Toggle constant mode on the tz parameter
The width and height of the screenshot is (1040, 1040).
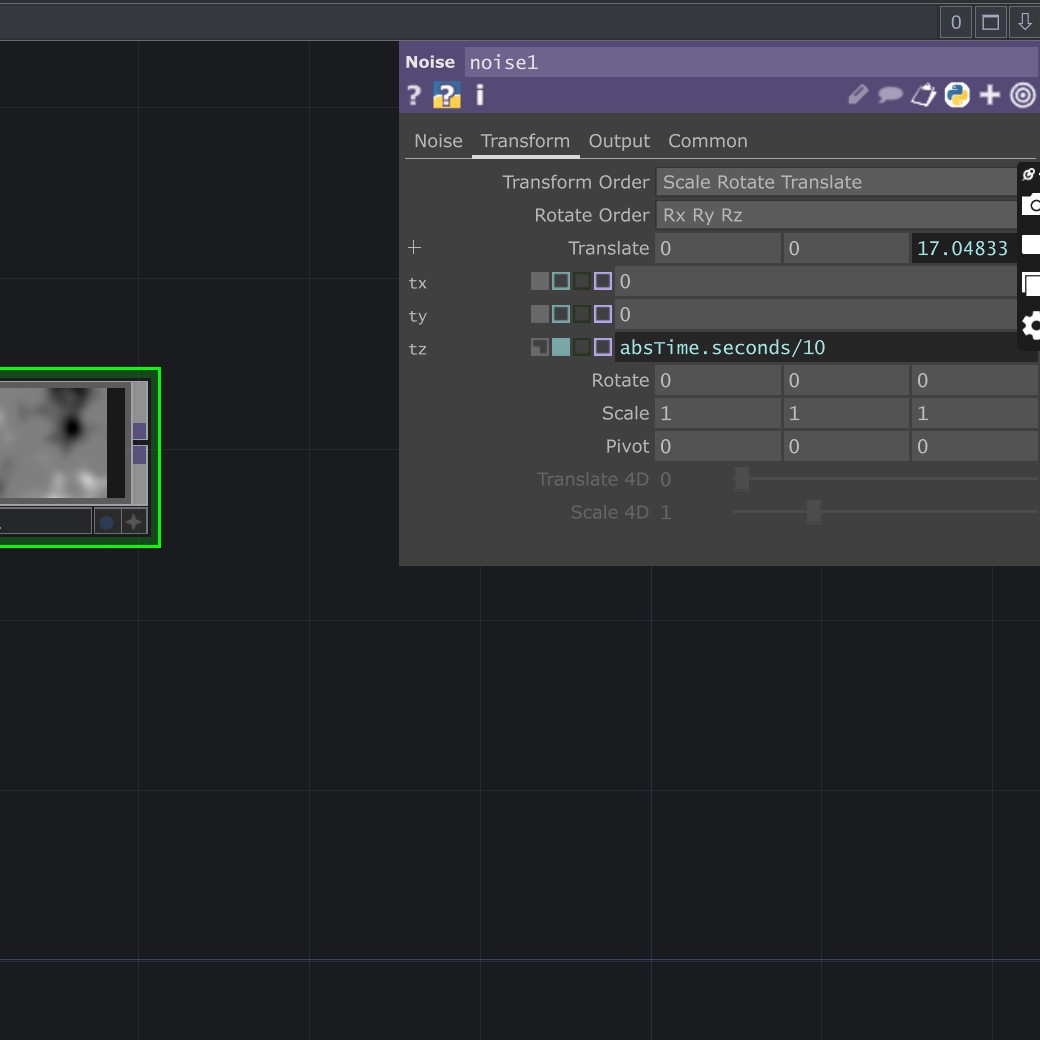point(538,346)
